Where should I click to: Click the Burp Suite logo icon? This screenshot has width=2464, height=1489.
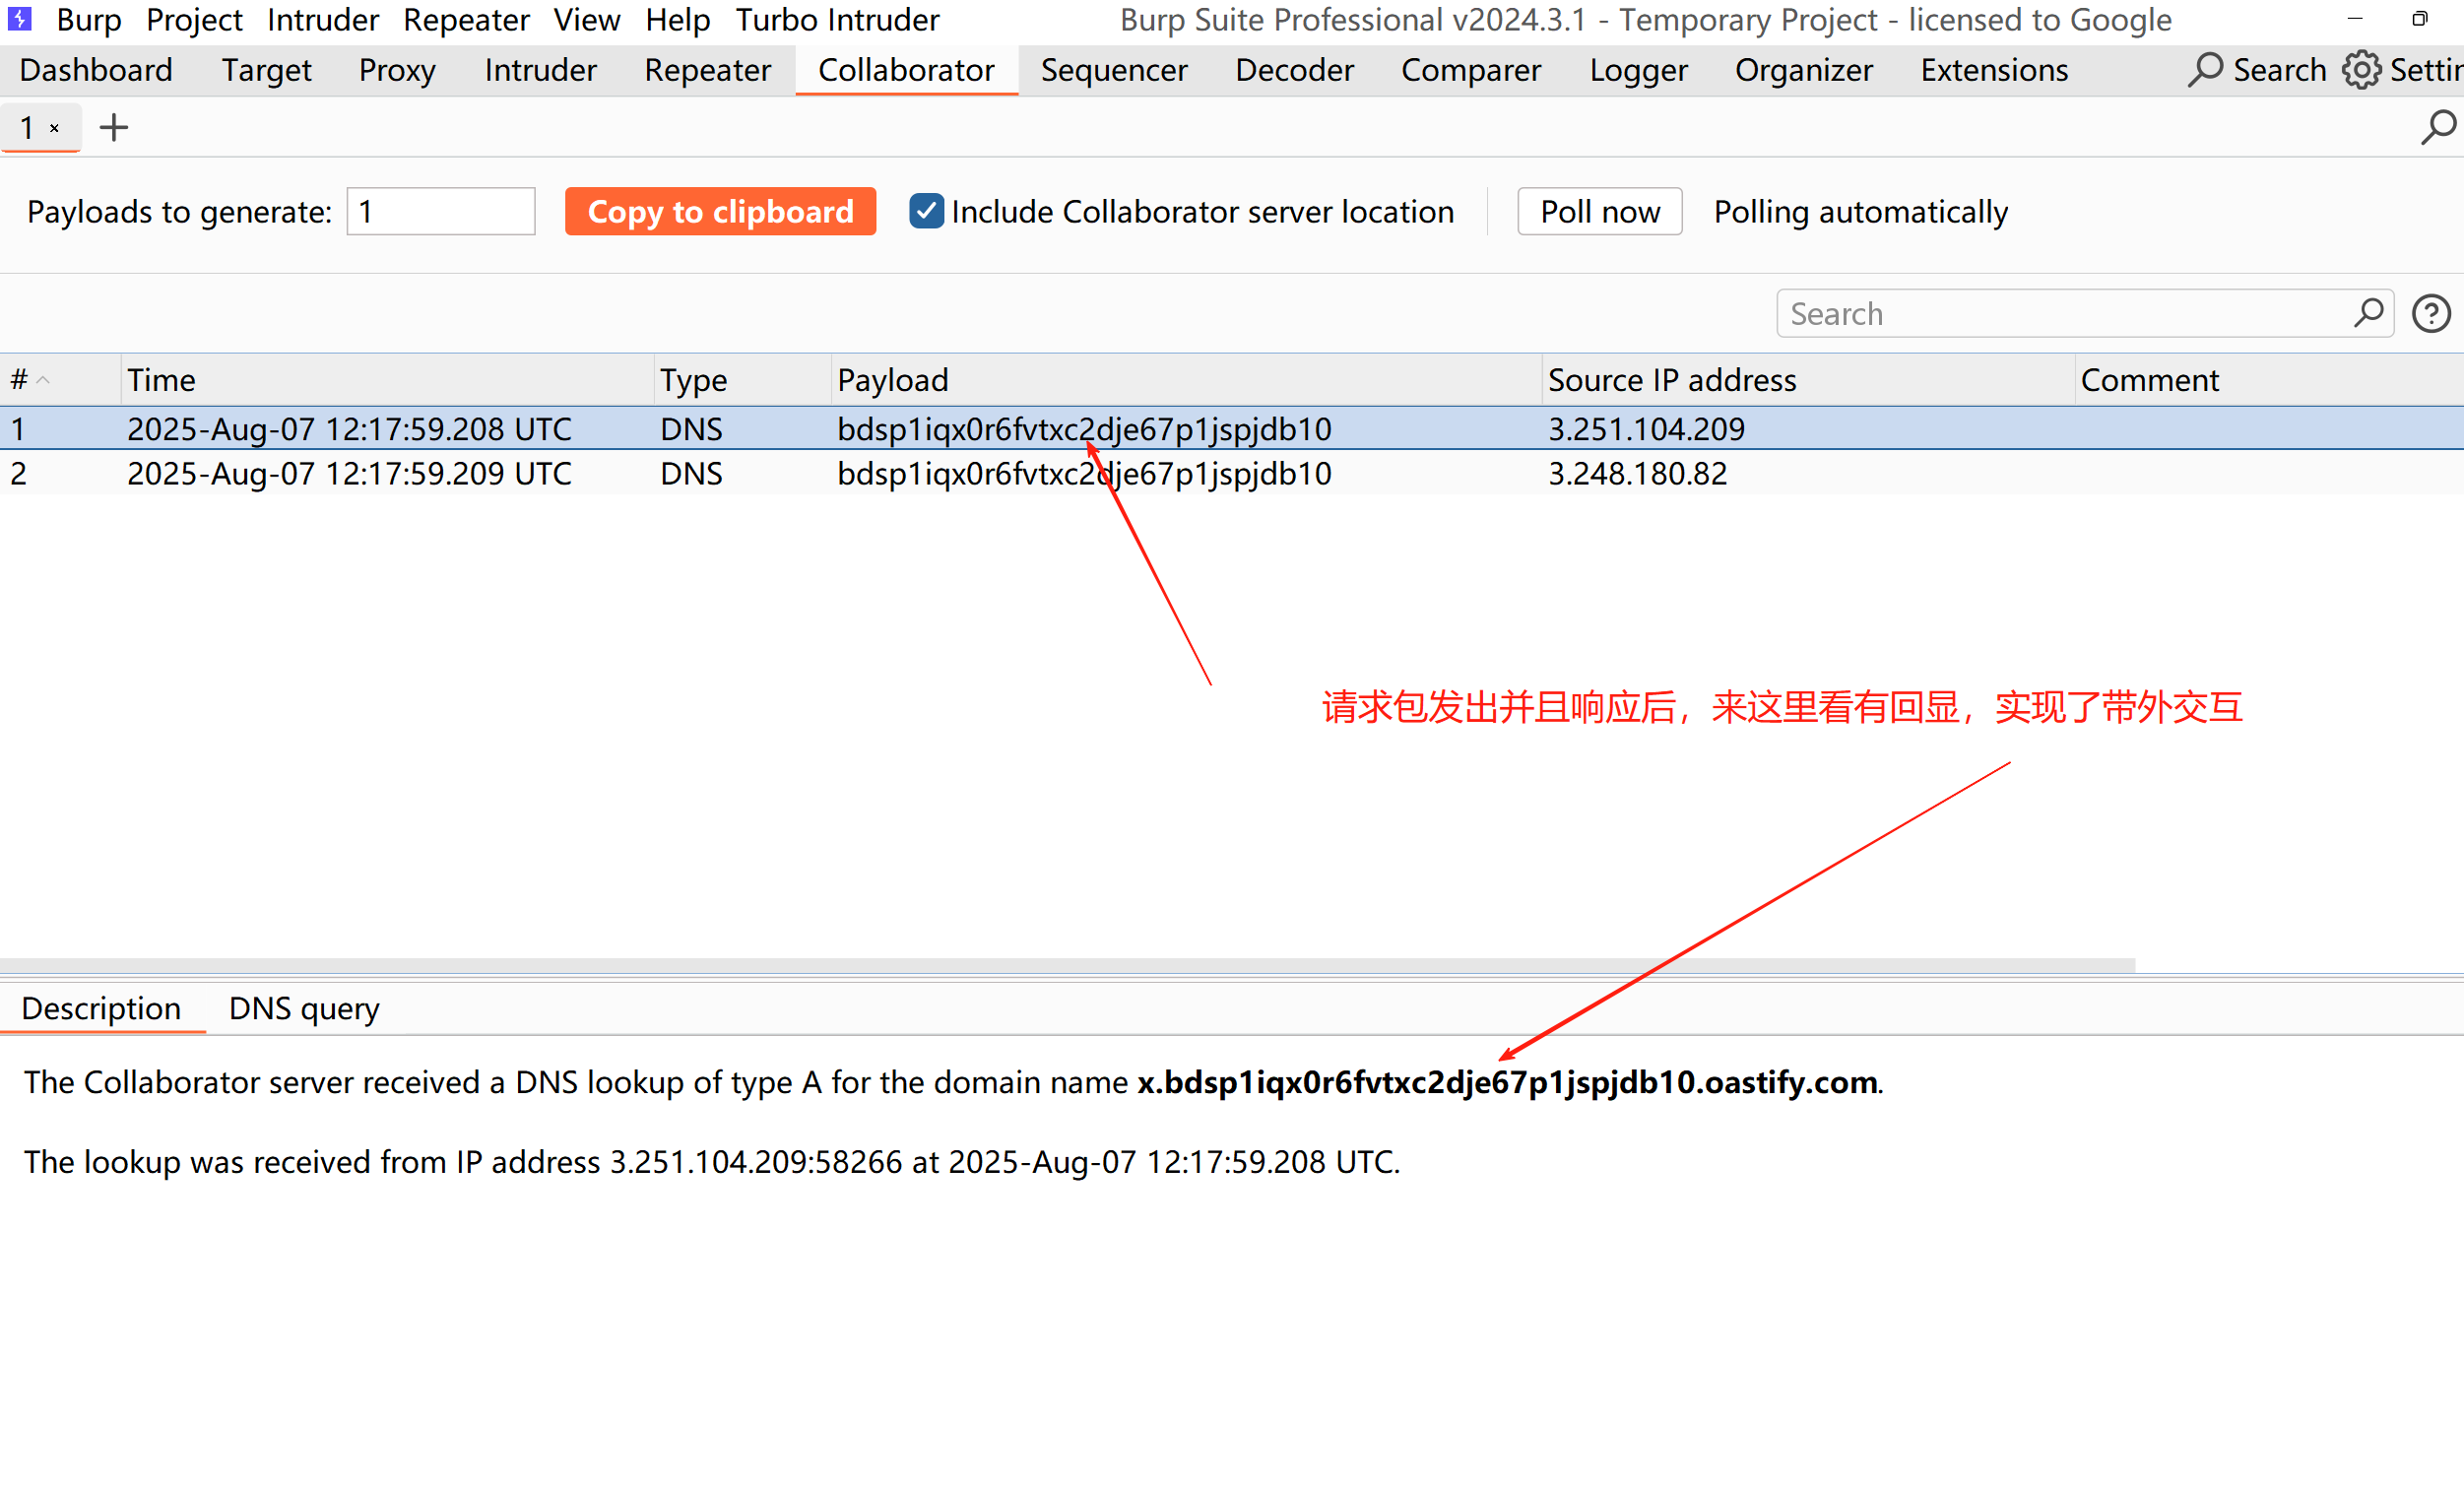(20, 18)
